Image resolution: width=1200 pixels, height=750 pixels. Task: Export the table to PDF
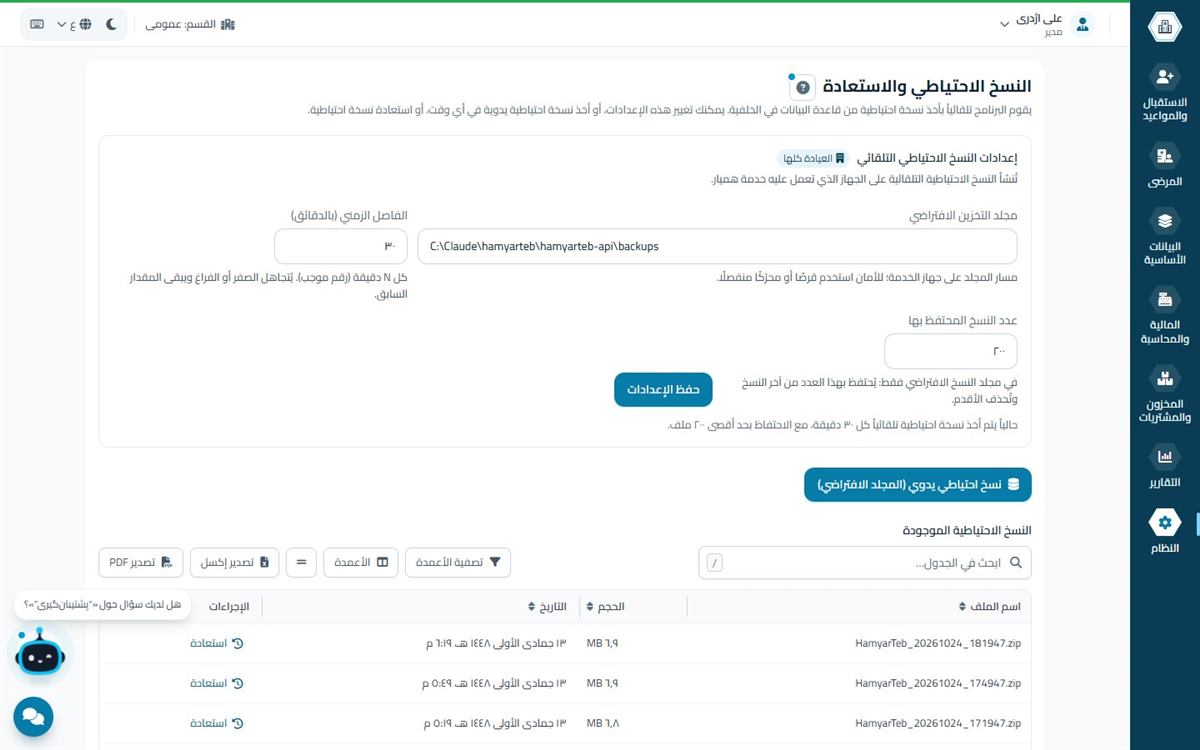(x=141, y=563)
